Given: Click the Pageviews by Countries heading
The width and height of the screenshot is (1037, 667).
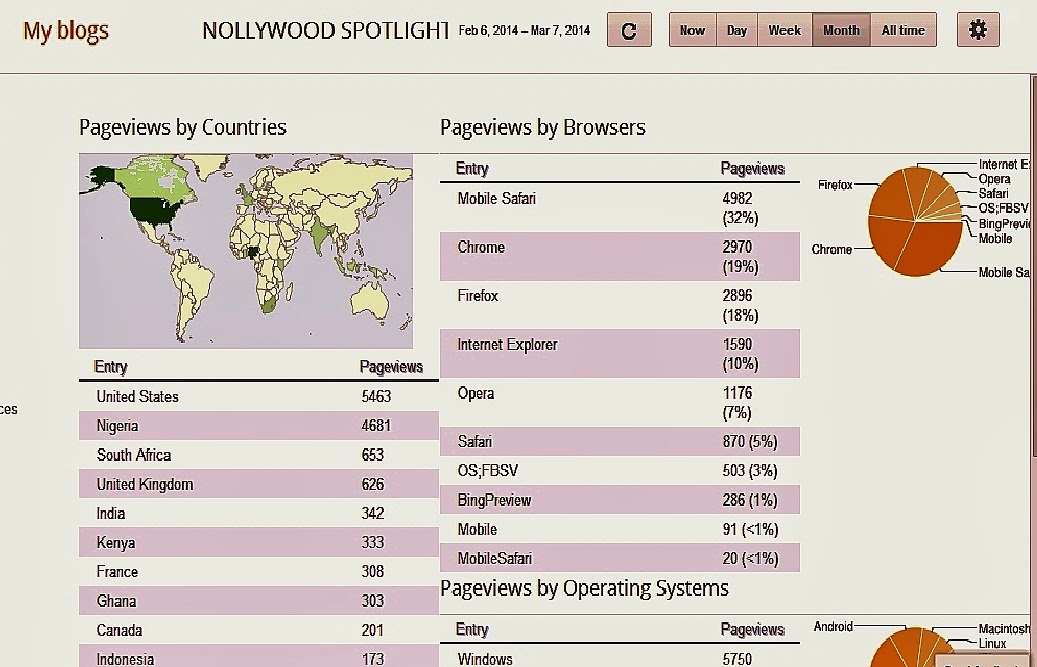Looking at the screenshot, I should (183, 127).
